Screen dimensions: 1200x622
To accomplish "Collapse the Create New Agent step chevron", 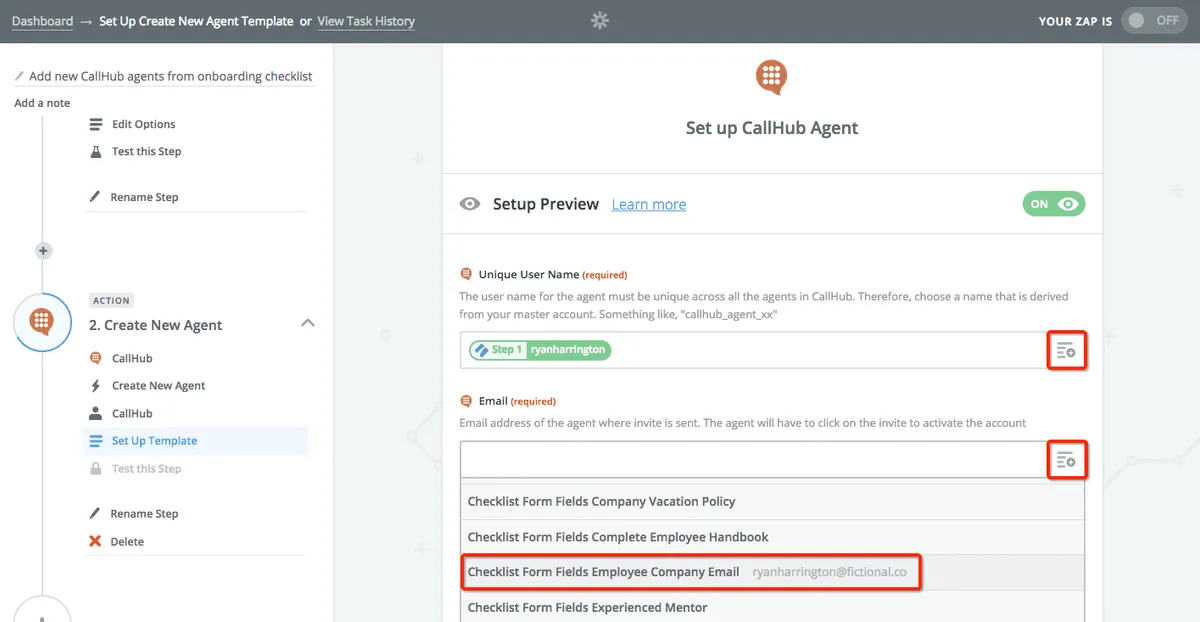I will 308,323.
